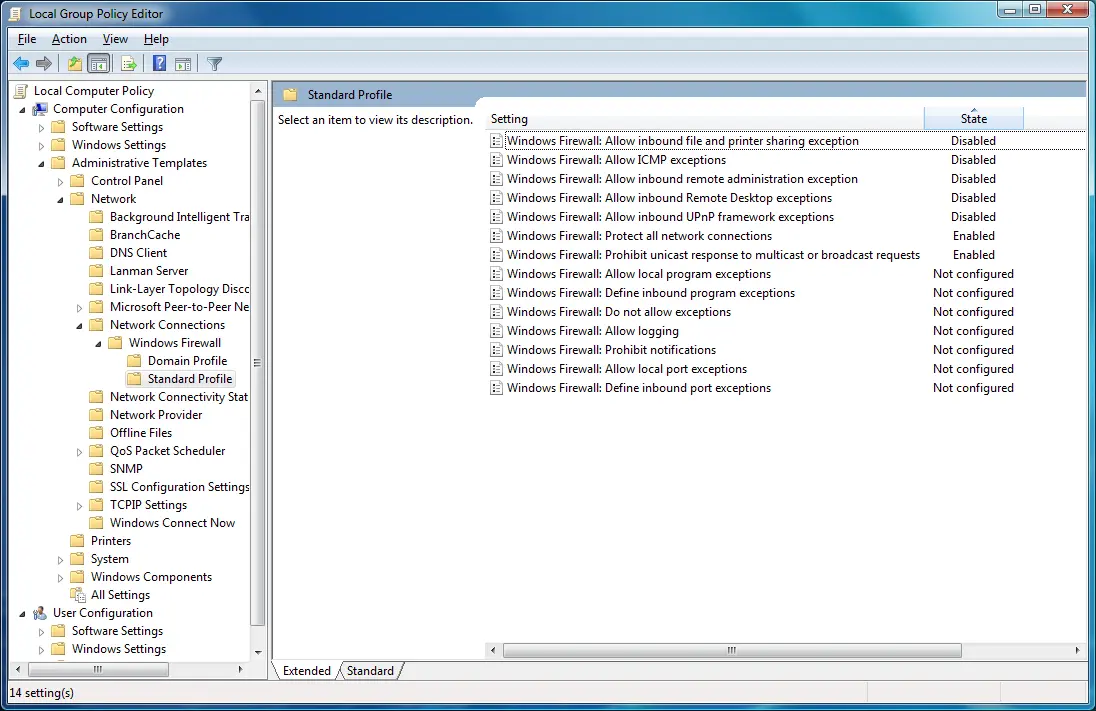The width and height of the screenshot is (1096, 711).
Task: Collapse the Computer Configuration node
Action: click(22, 110)
